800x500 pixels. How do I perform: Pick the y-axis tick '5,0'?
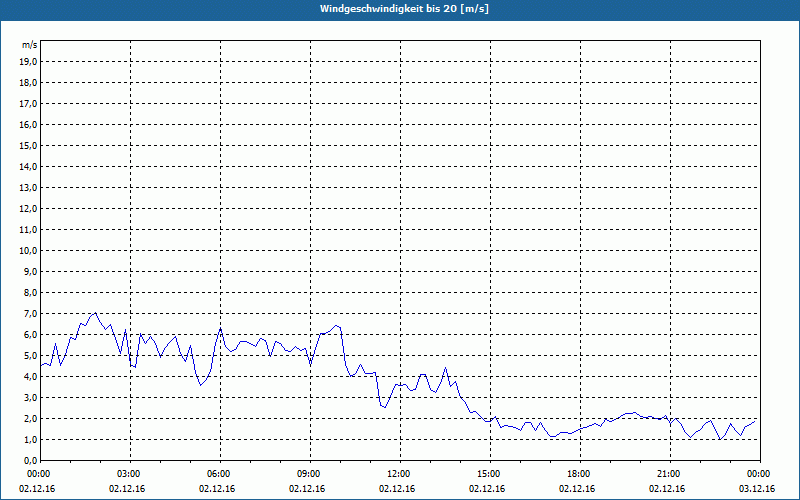pos(30,356)
